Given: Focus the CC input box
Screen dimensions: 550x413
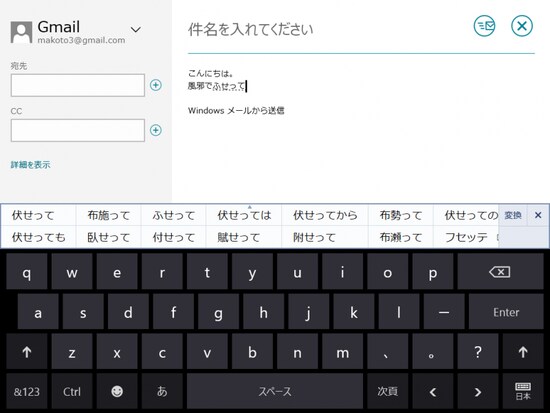Looking at the screenshot, I should pyautogui.click(x=78, y=131).
